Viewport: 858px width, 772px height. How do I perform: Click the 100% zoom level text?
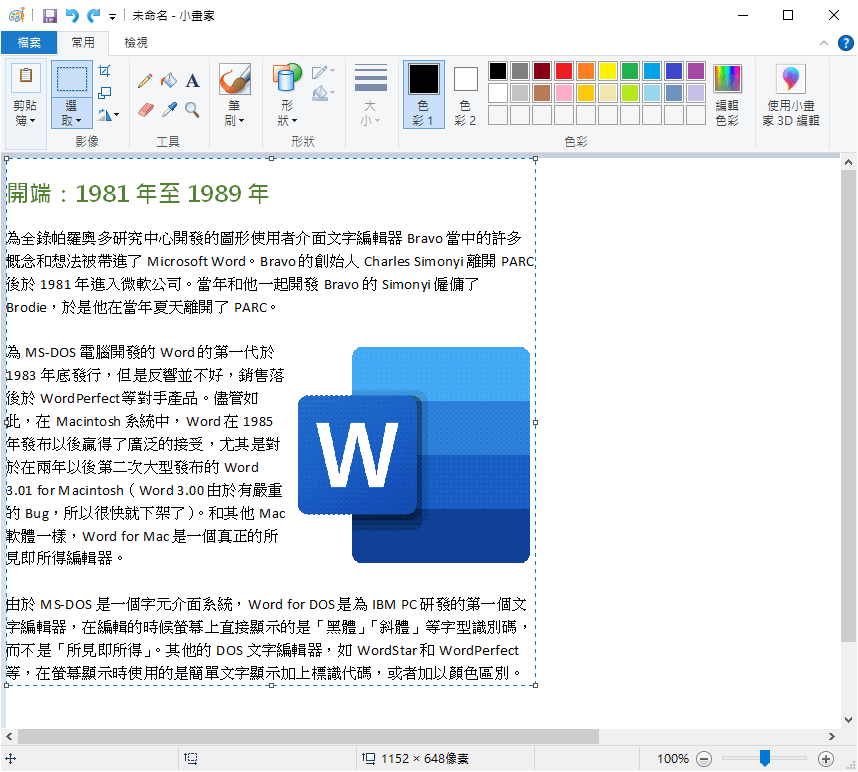673,758
